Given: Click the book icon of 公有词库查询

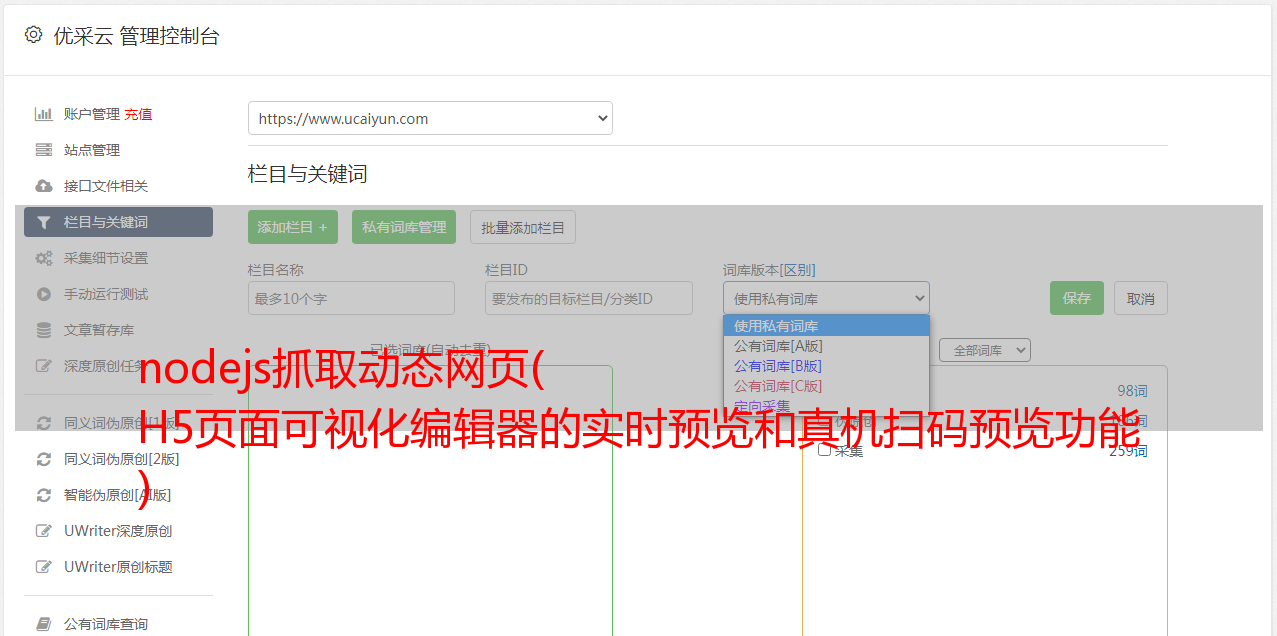Looking at the screenshot, I should click(44, 624).
